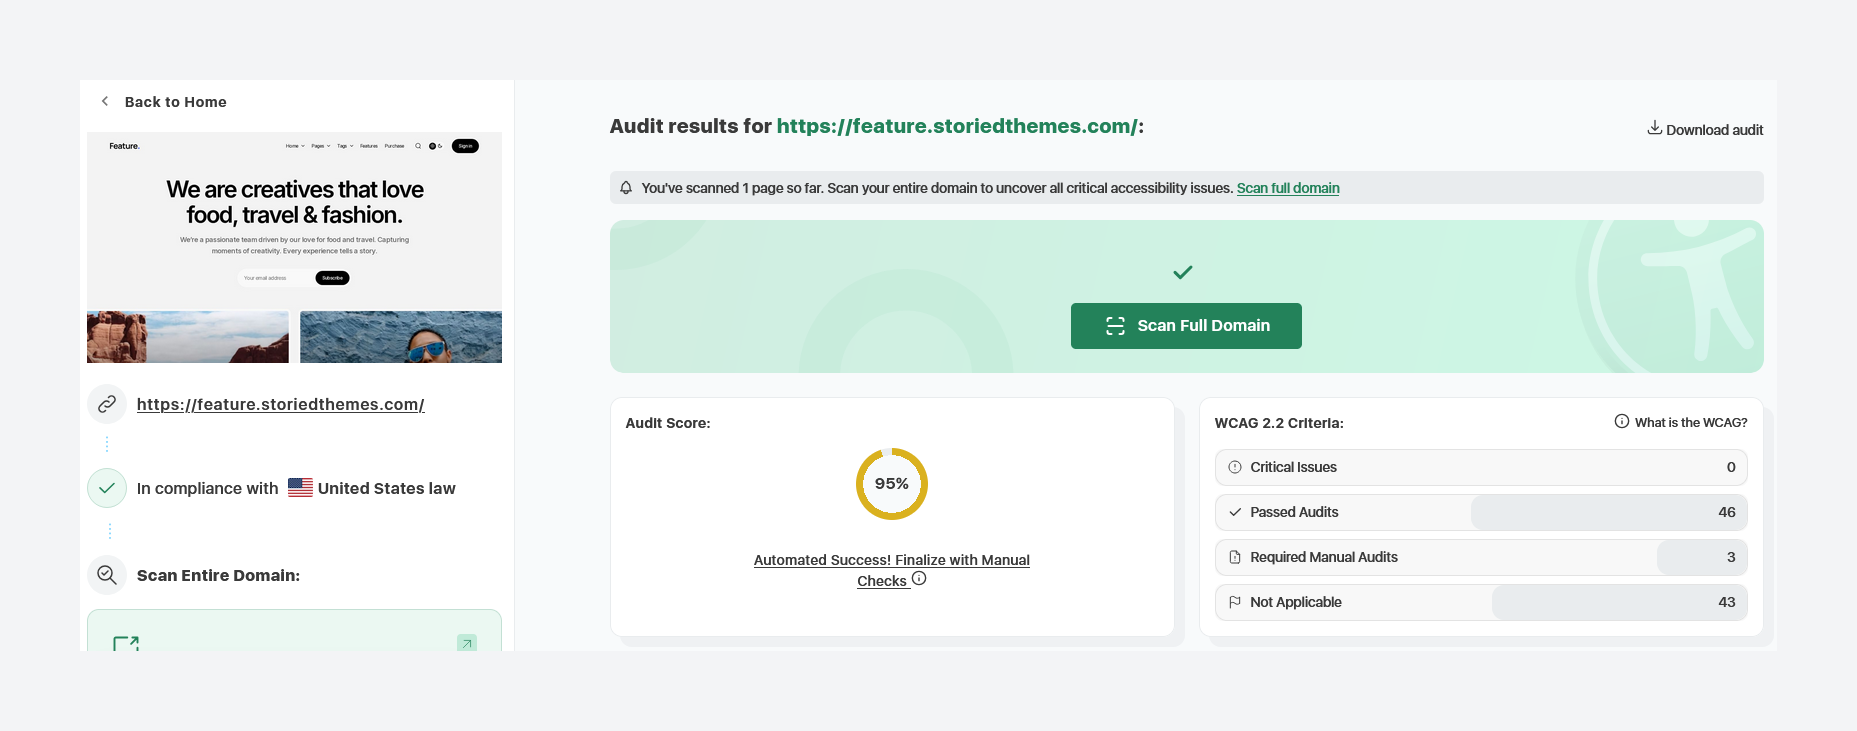
Task: Click the green compliance checkmark circle
Action: click(x=107, y=488)
